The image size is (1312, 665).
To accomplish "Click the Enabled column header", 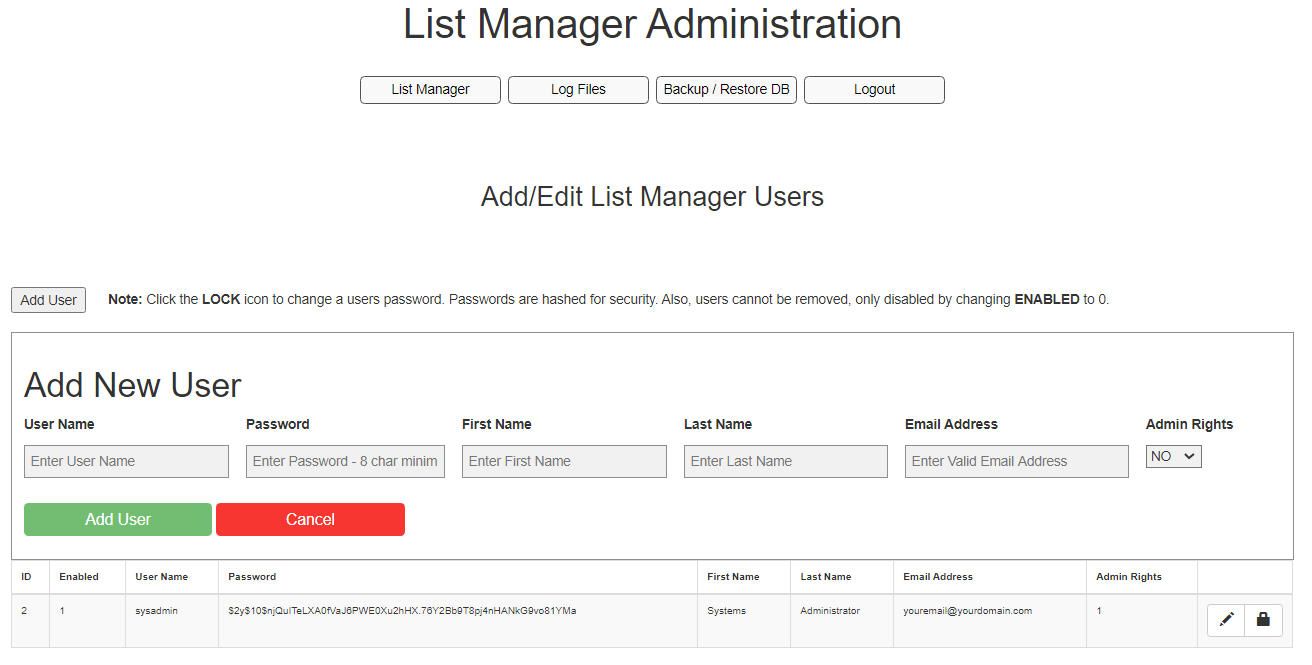I will pyautogui.click(x=79, y=577).
